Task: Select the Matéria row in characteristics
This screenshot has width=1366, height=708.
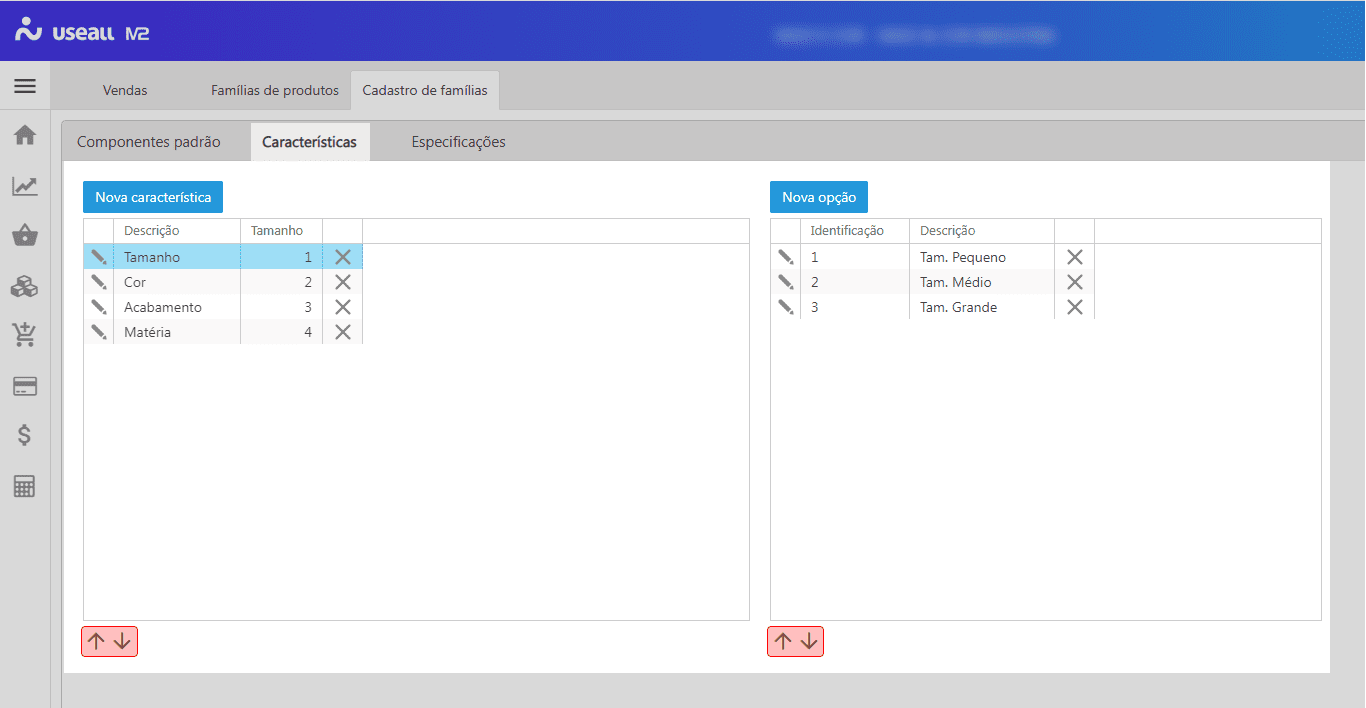Action: click(175, 332)
